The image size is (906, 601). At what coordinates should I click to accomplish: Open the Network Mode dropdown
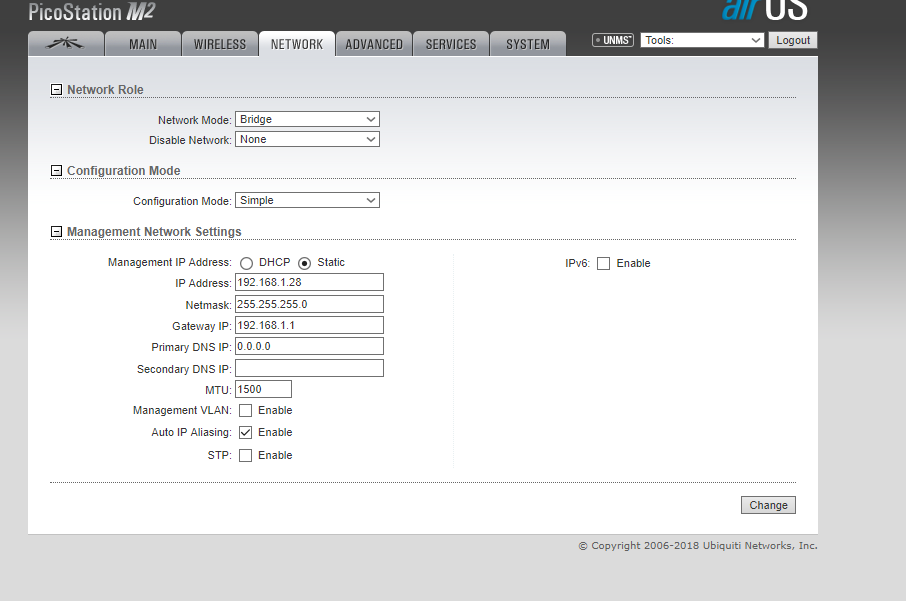[307, 120]
